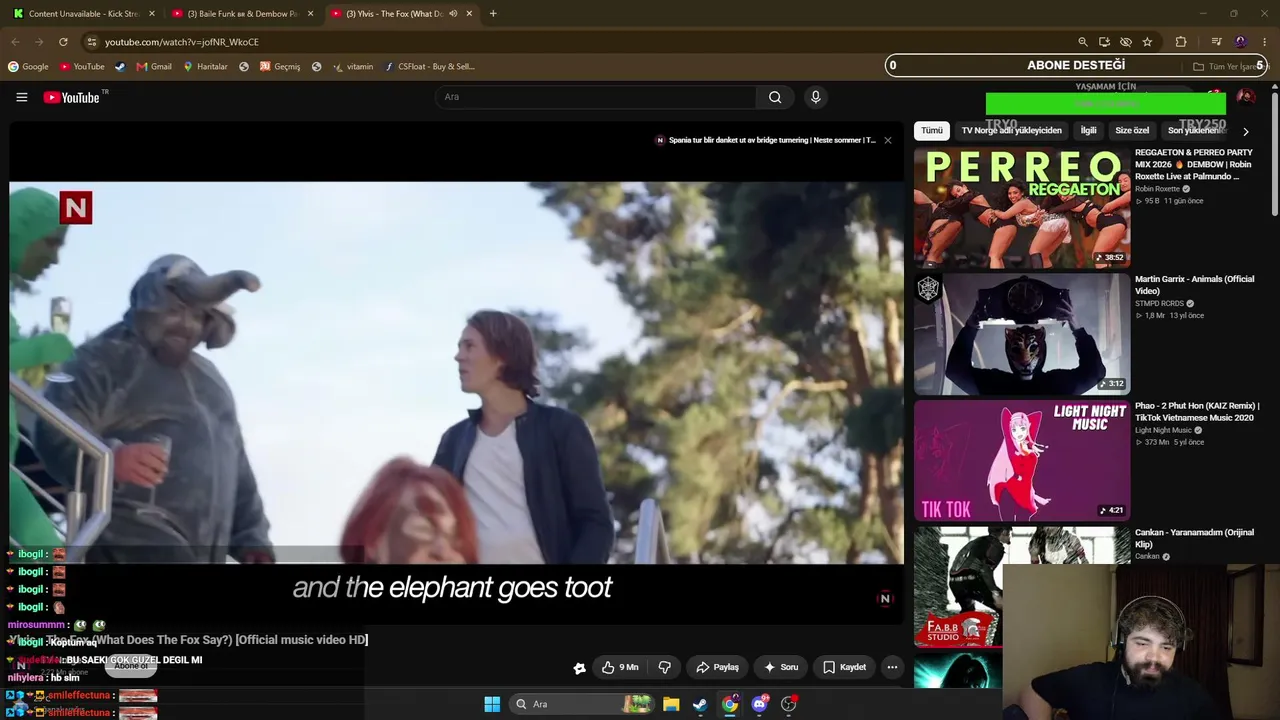Switch to the Content Unavailable Kick tab
This screenshot has height=720, width=1280.
84,14
